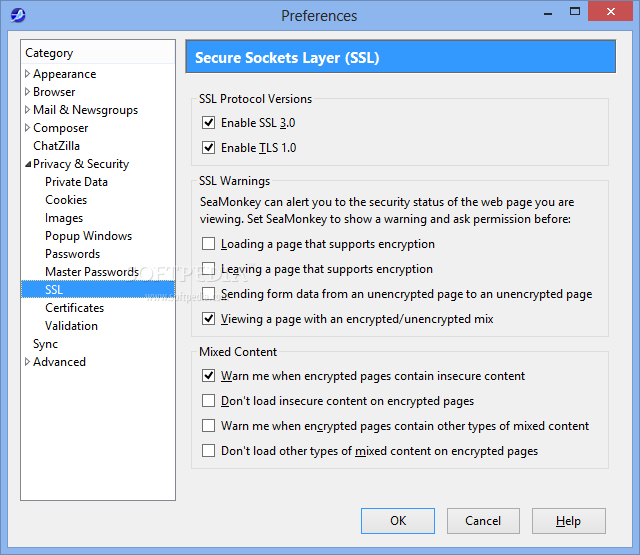Select Privacy & Security category label
The height and width of the screenshot is (555, 640).
click(x=81, y=164)
